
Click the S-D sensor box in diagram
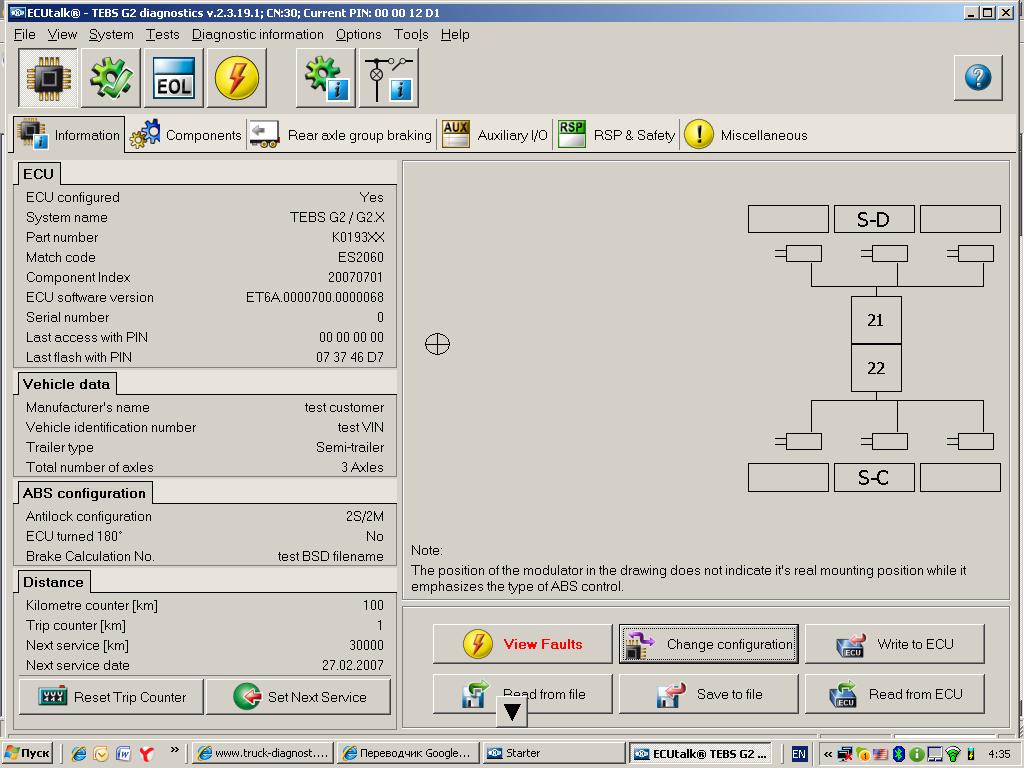[x=874, y=219]
